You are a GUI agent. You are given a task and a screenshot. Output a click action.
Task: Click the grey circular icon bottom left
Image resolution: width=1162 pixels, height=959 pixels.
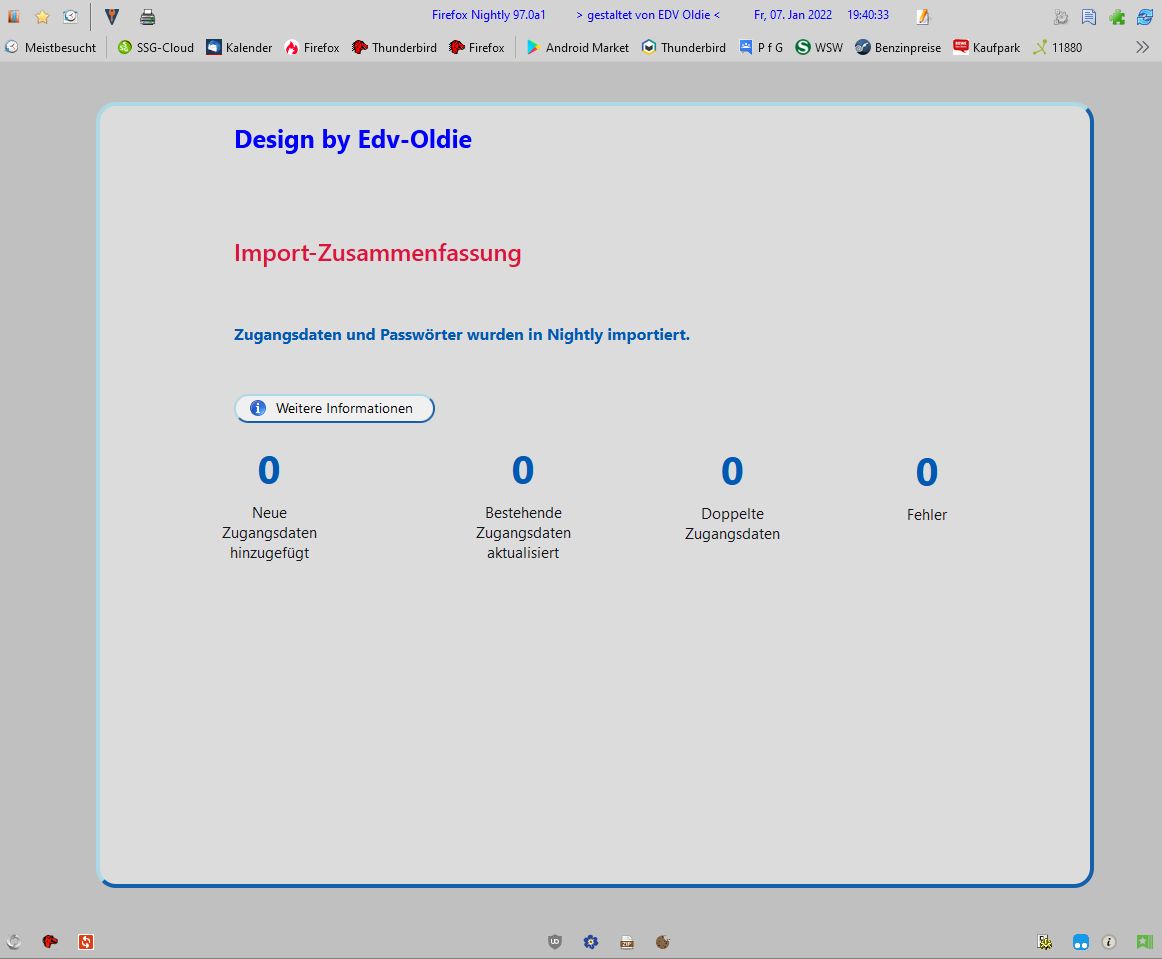coord(14,942)
